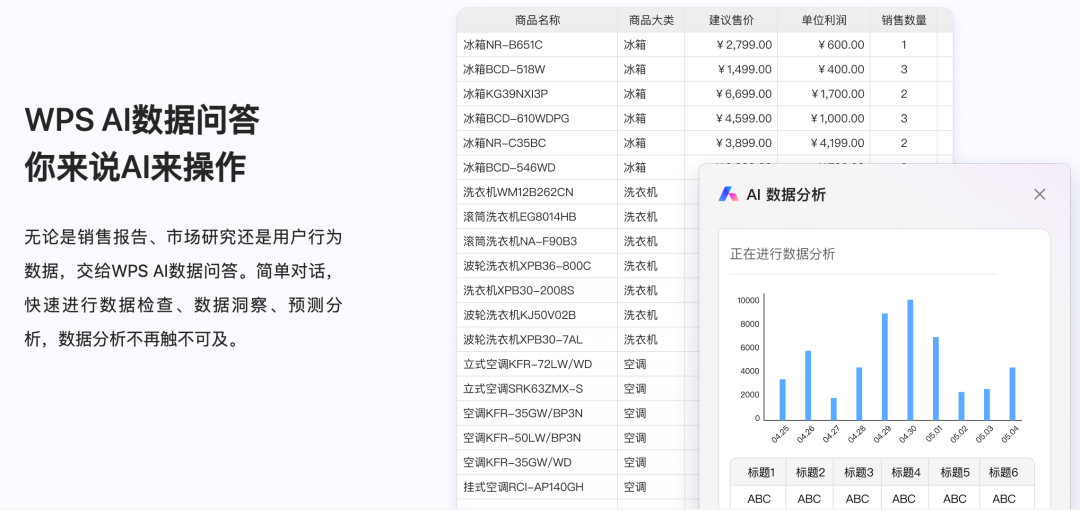The image size is (1080, 515).
Task: Click the 04.30 tallest chart bar
Action: [910, 360]
